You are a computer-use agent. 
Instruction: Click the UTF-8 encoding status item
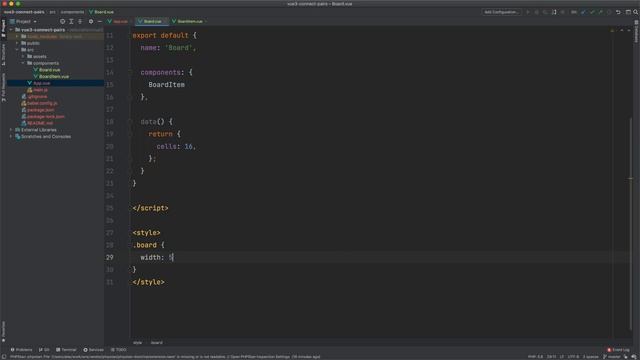(x=573, y=357)
